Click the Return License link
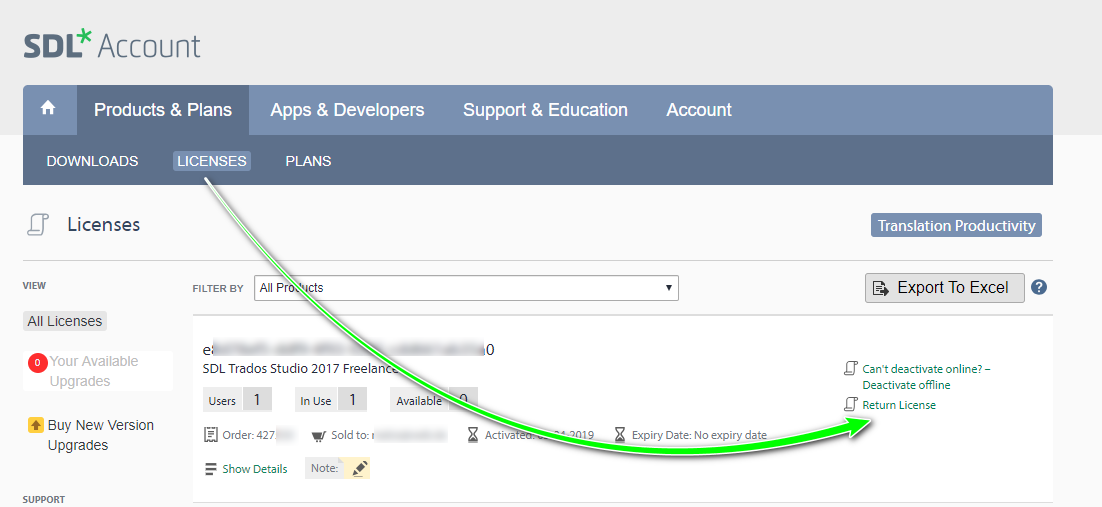1102x507 pixels. click(x=899, y=405)
